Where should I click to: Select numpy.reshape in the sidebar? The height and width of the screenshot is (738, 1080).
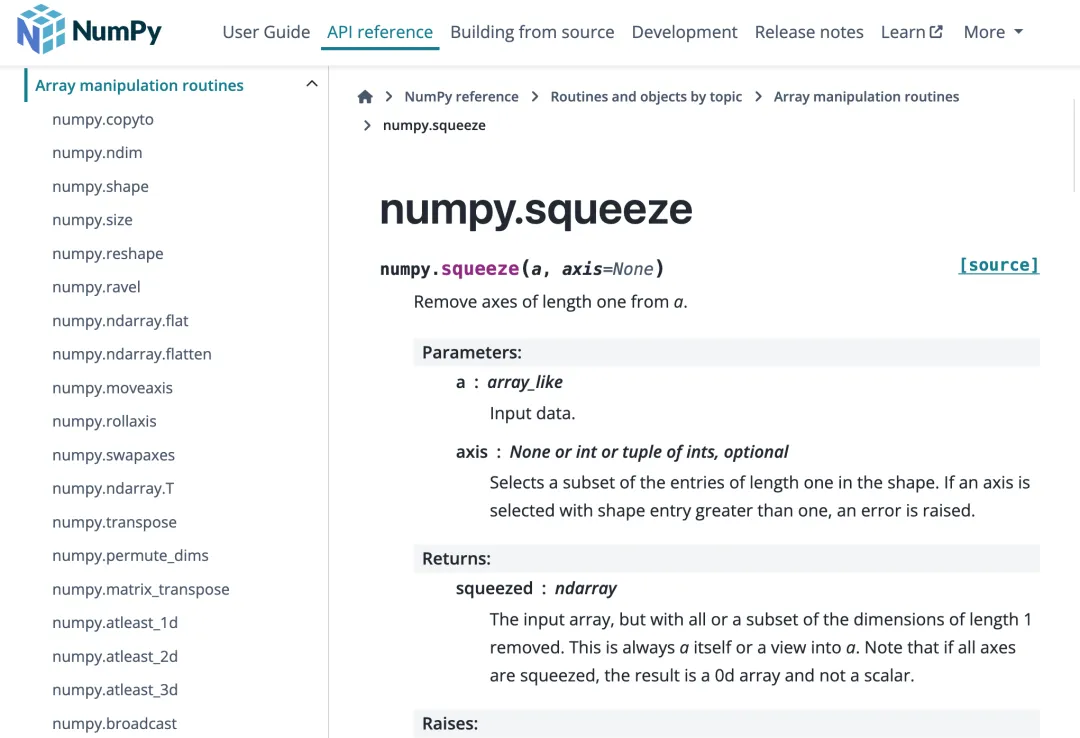[108, 254]
